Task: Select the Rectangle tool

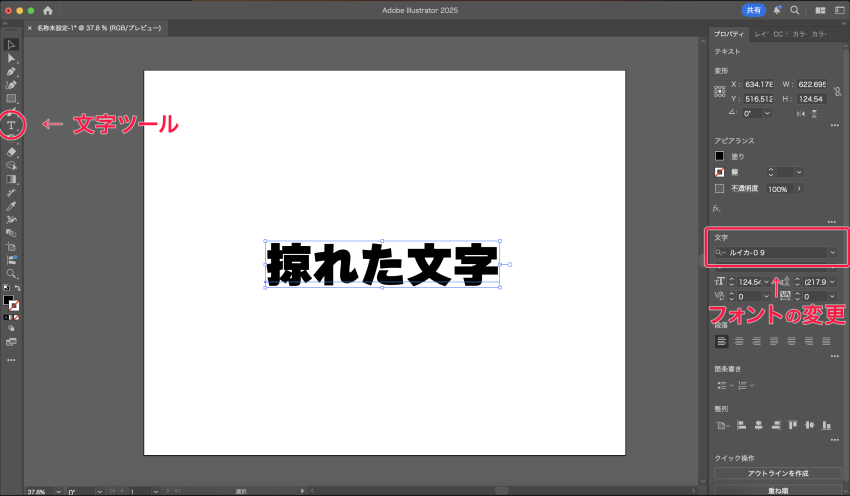Action: coord(11,99)
